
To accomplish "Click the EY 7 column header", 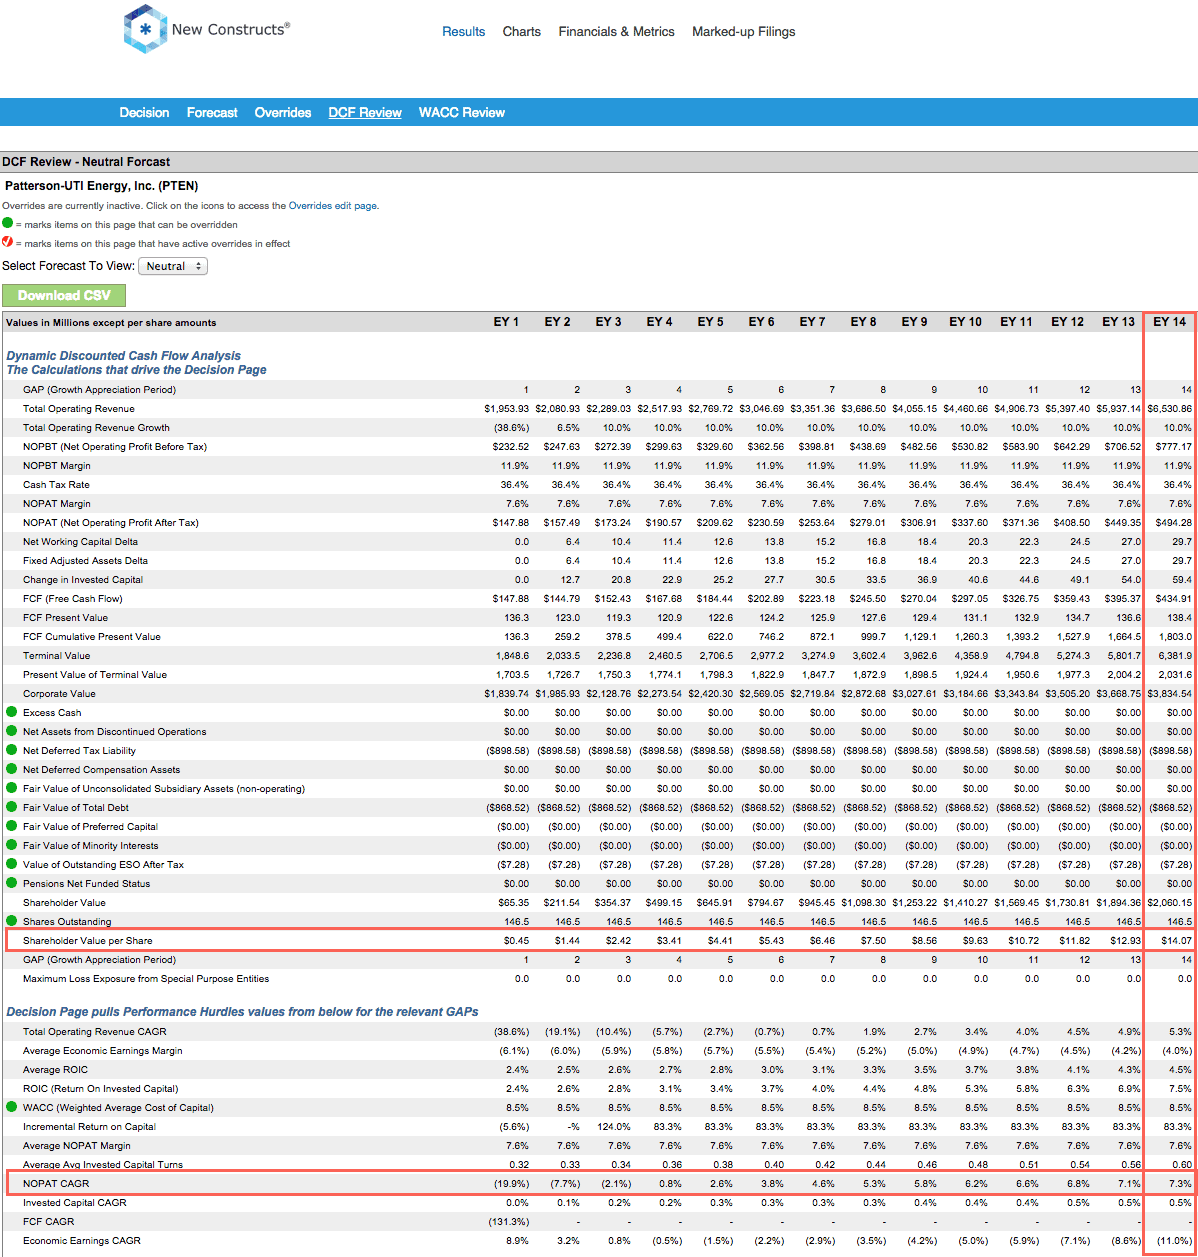I will point(812,322).
